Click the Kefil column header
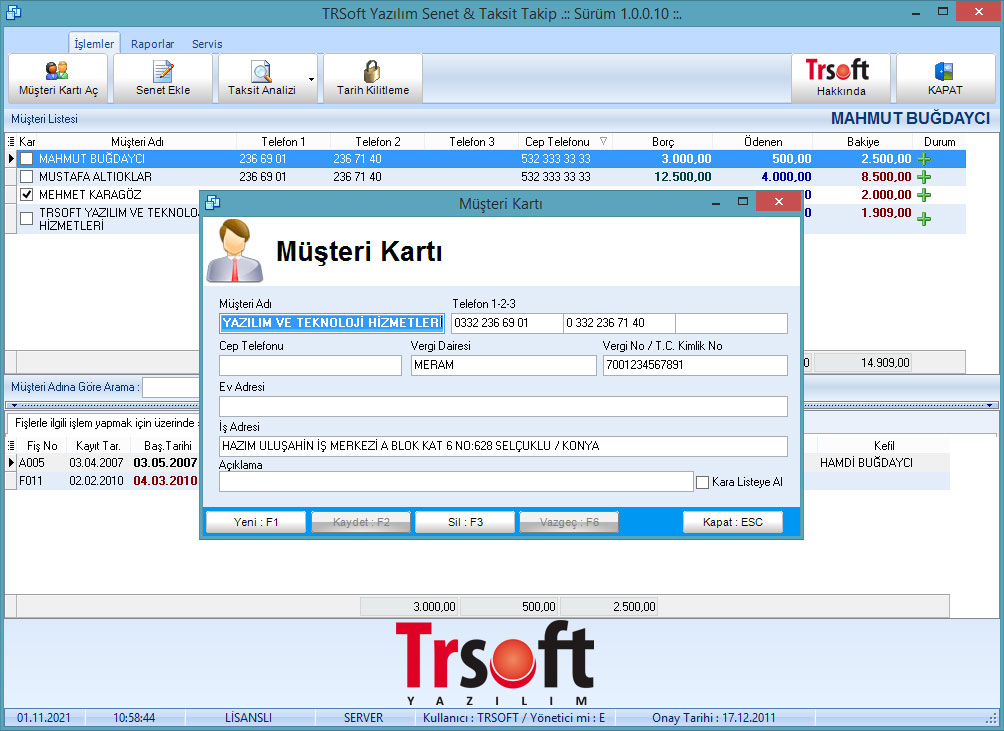The width and height of the screenshot is (1004, 731). [x=884, y=446]
